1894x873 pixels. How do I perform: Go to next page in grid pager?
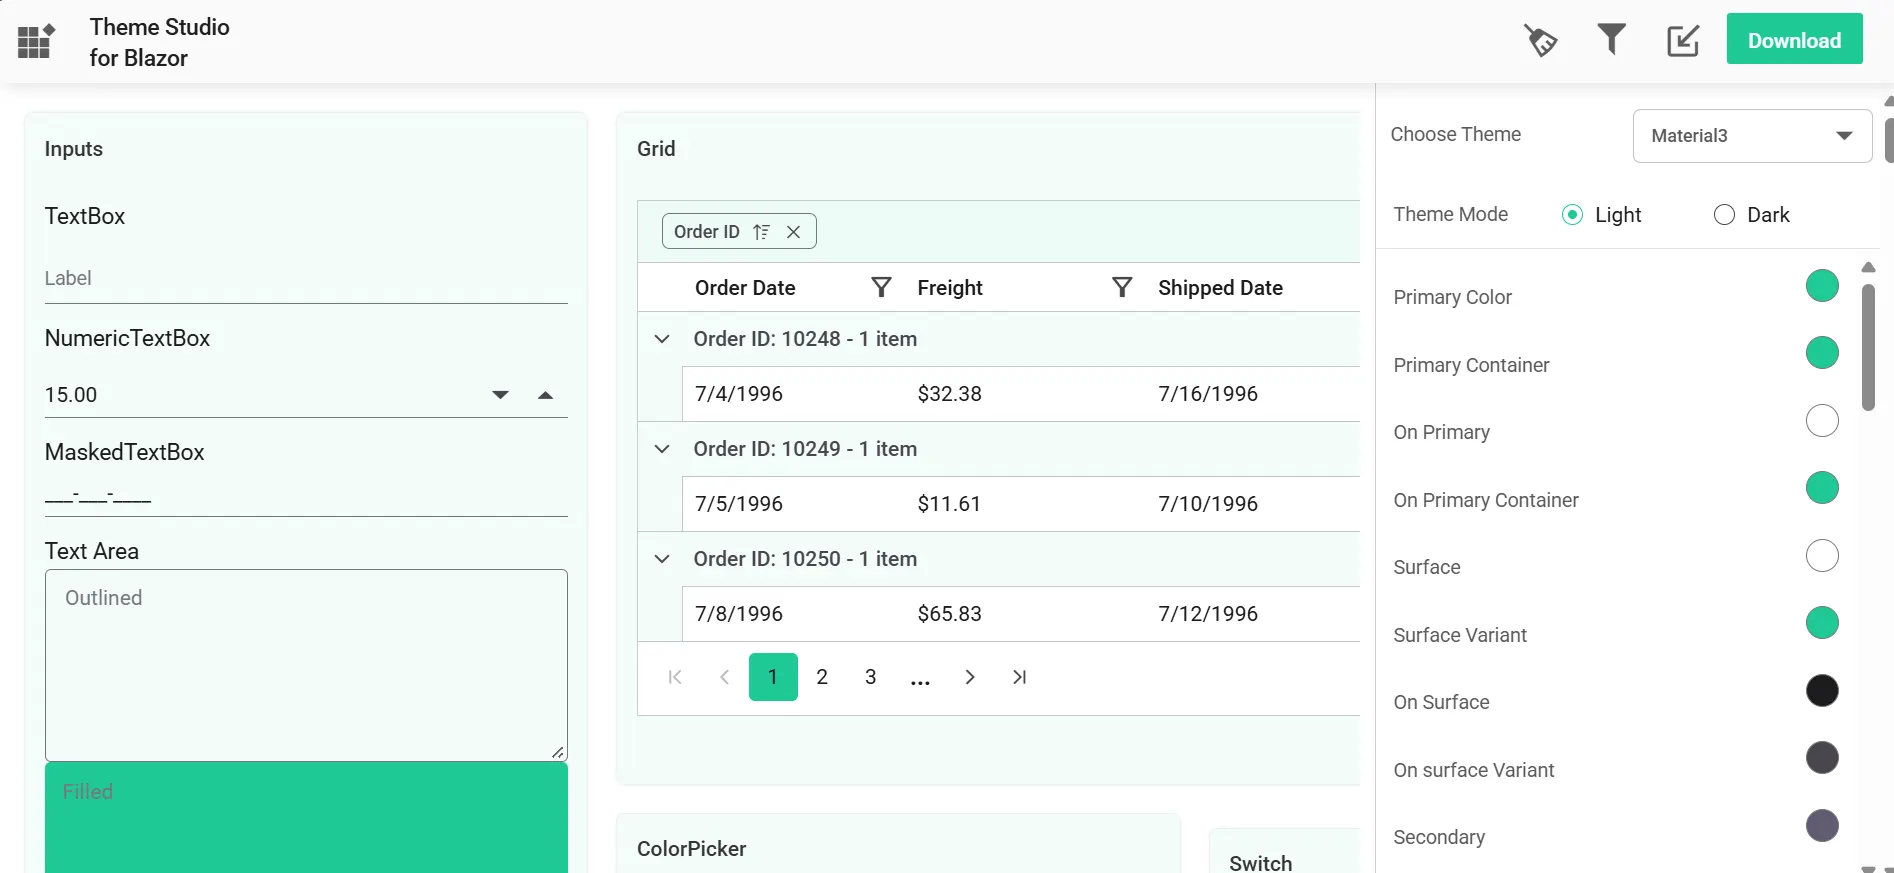click(969, 677)
